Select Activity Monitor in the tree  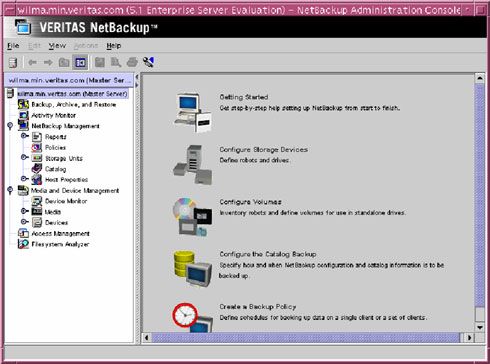click(53, 115)
